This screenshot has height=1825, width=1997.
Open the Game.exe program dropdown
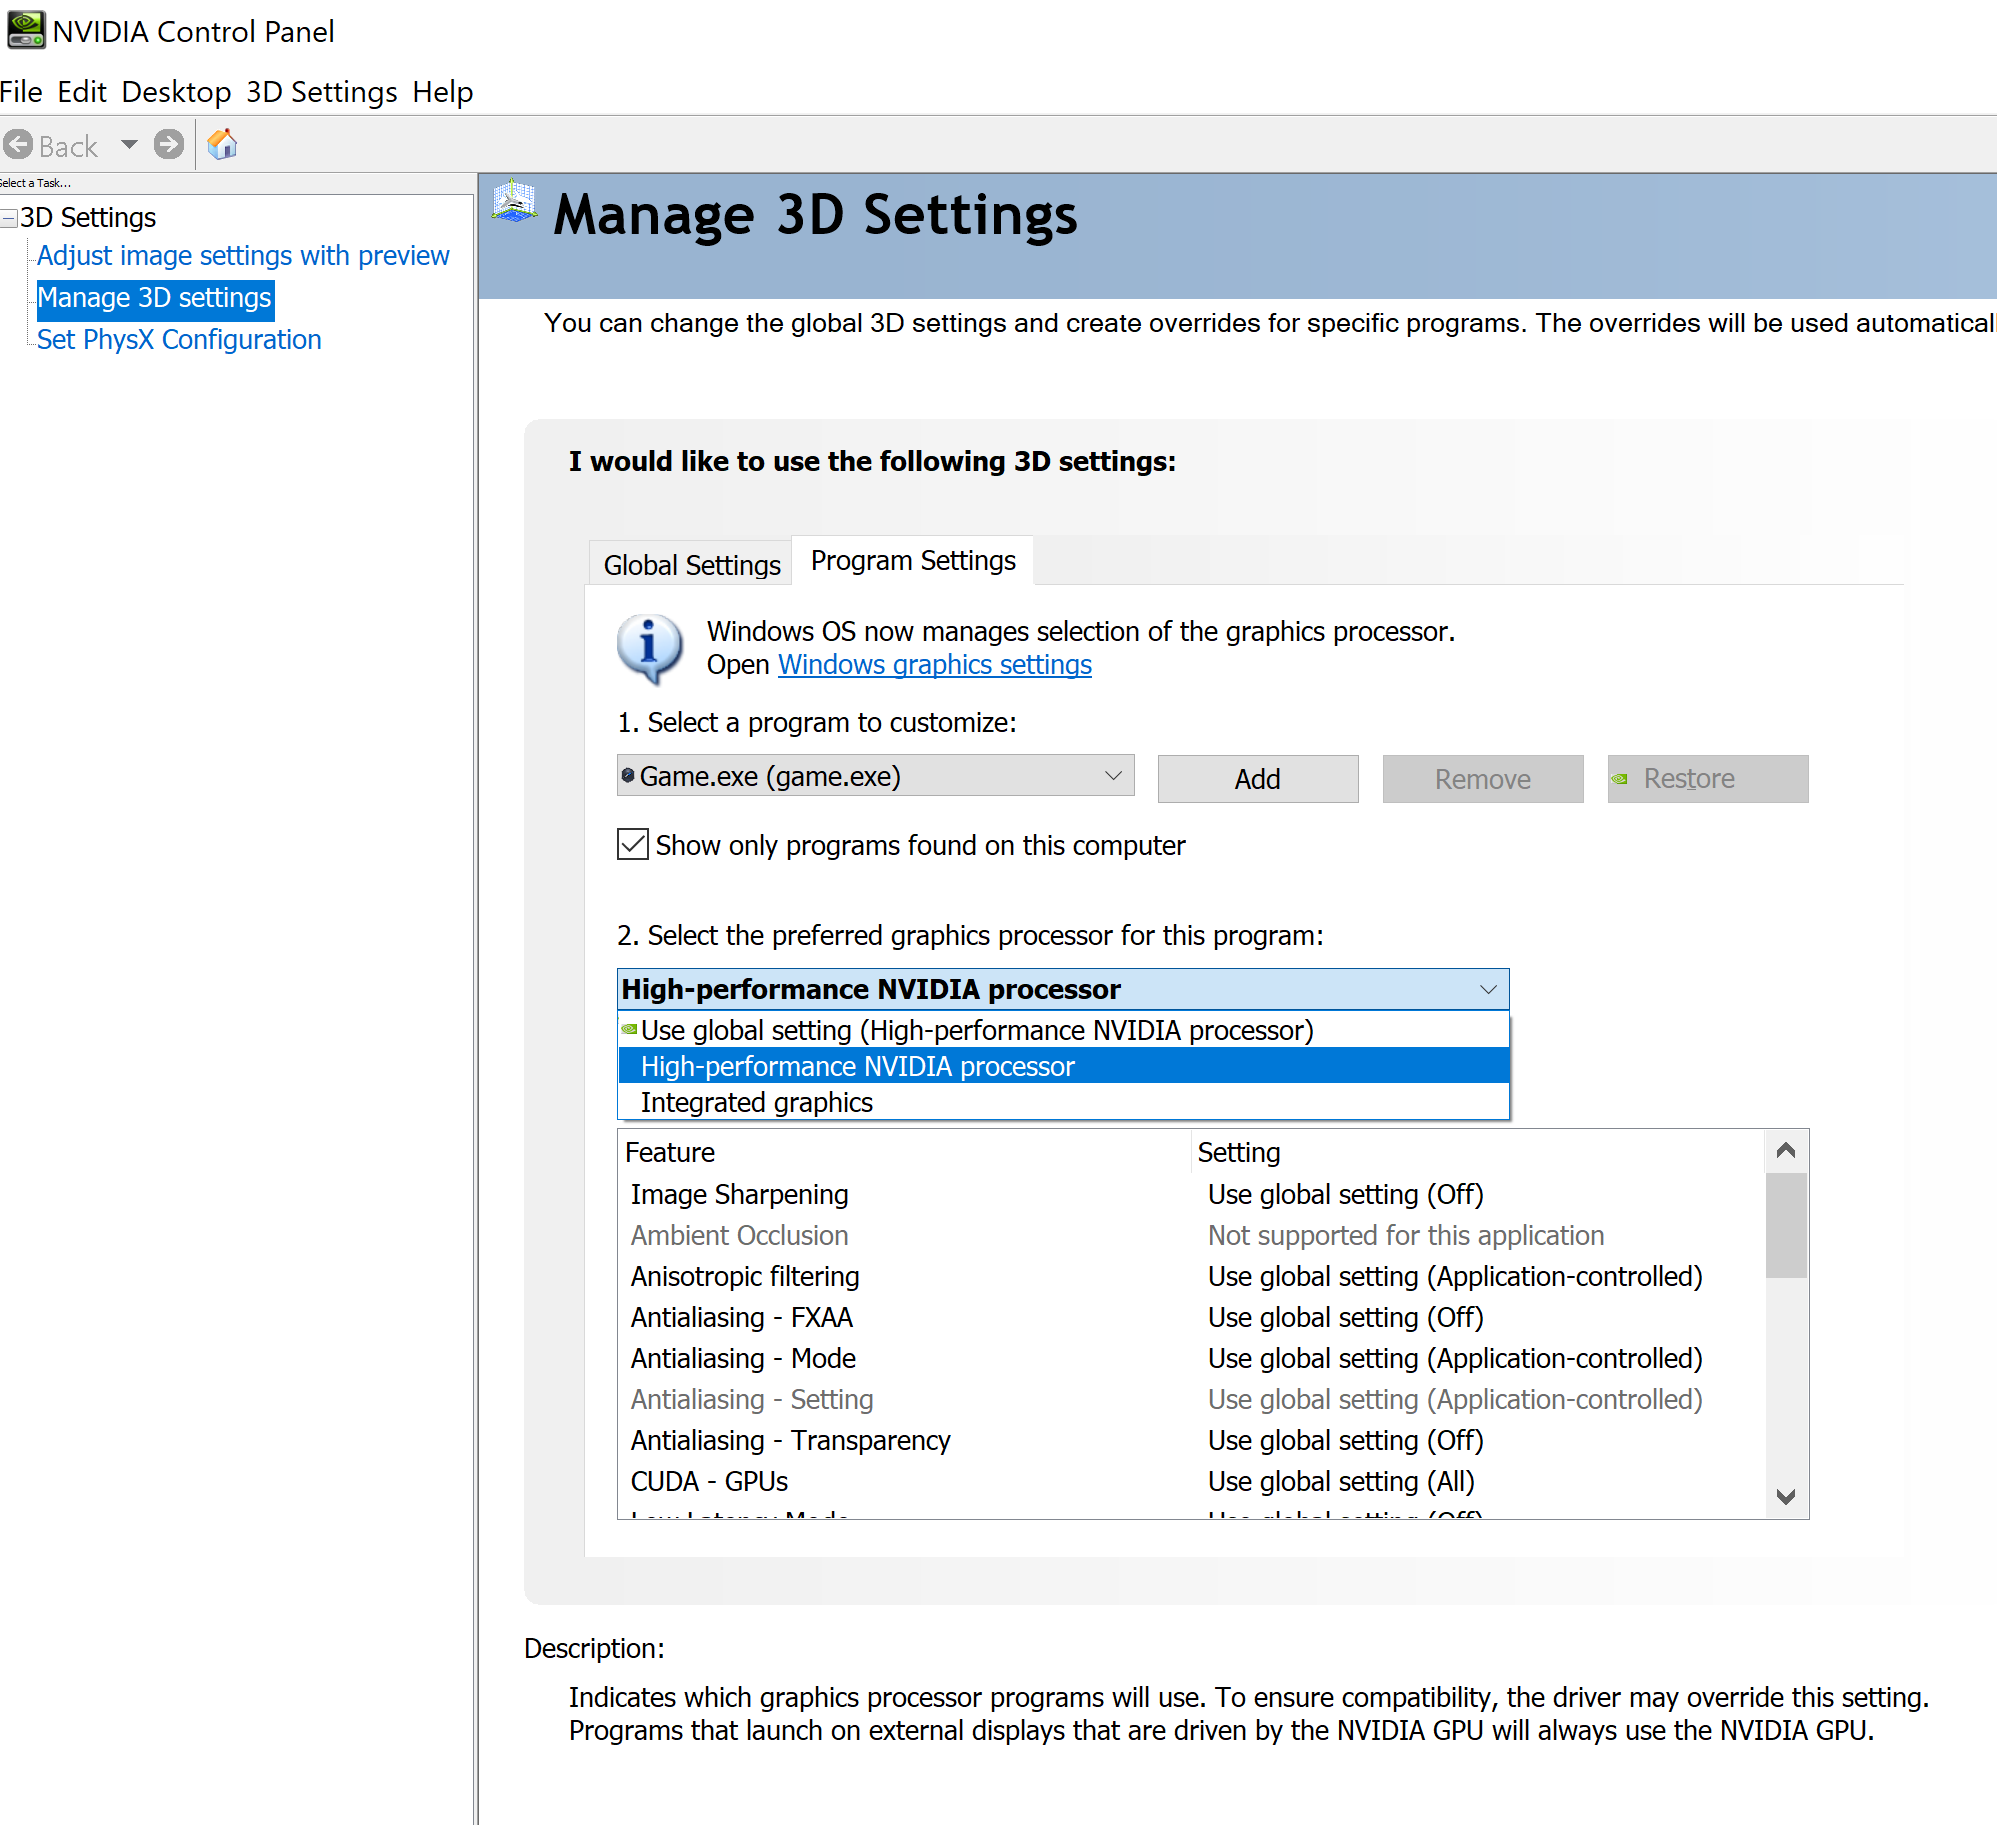[x=876, y=776]
